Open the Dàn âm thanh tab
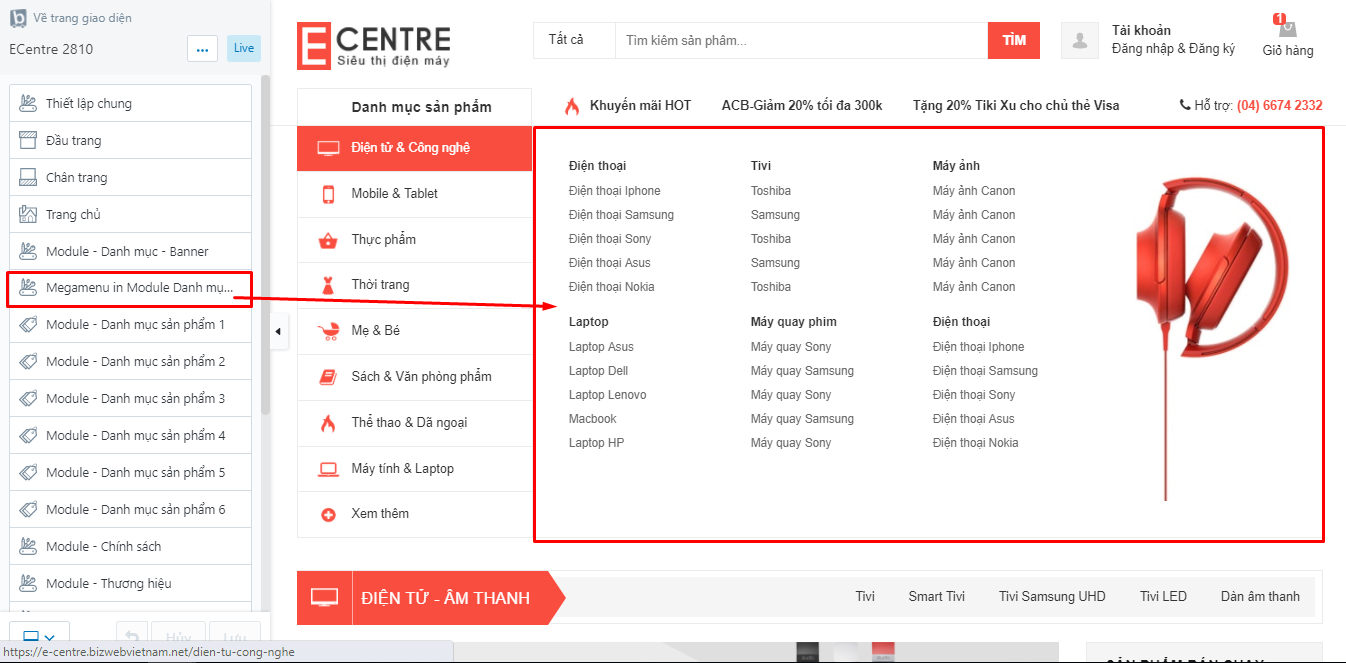The width and height of the screenshot is (1346, 663). coord(1260,597)
